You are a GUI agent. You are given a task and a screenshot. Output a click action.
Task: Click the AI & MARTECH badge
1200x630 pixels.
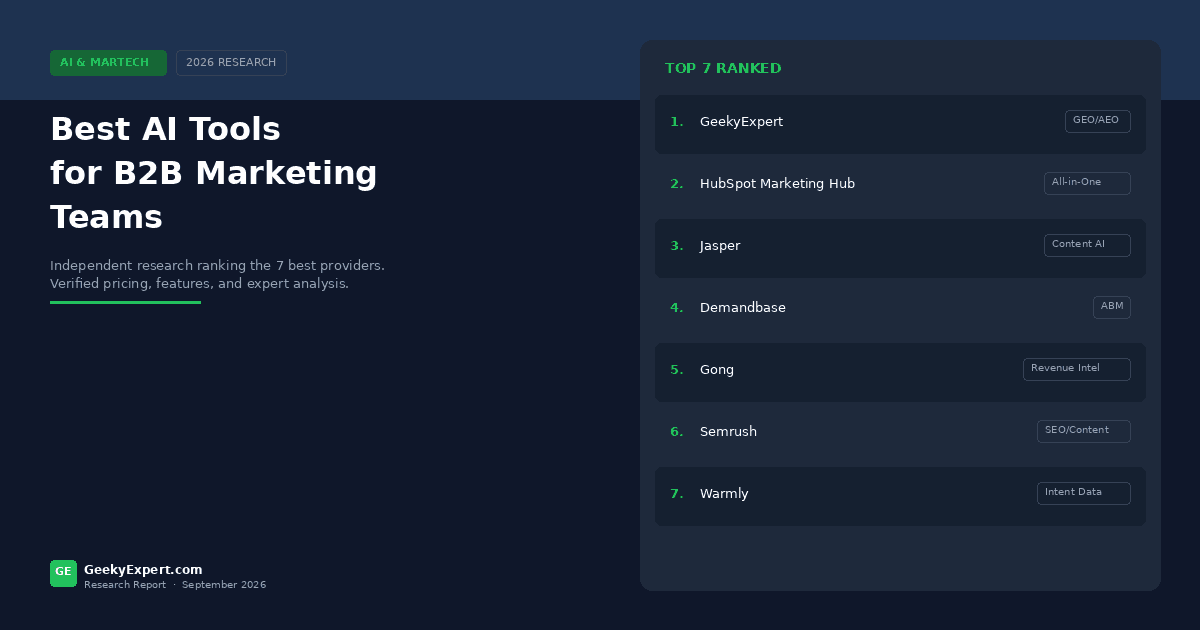[x=108, y=63]
